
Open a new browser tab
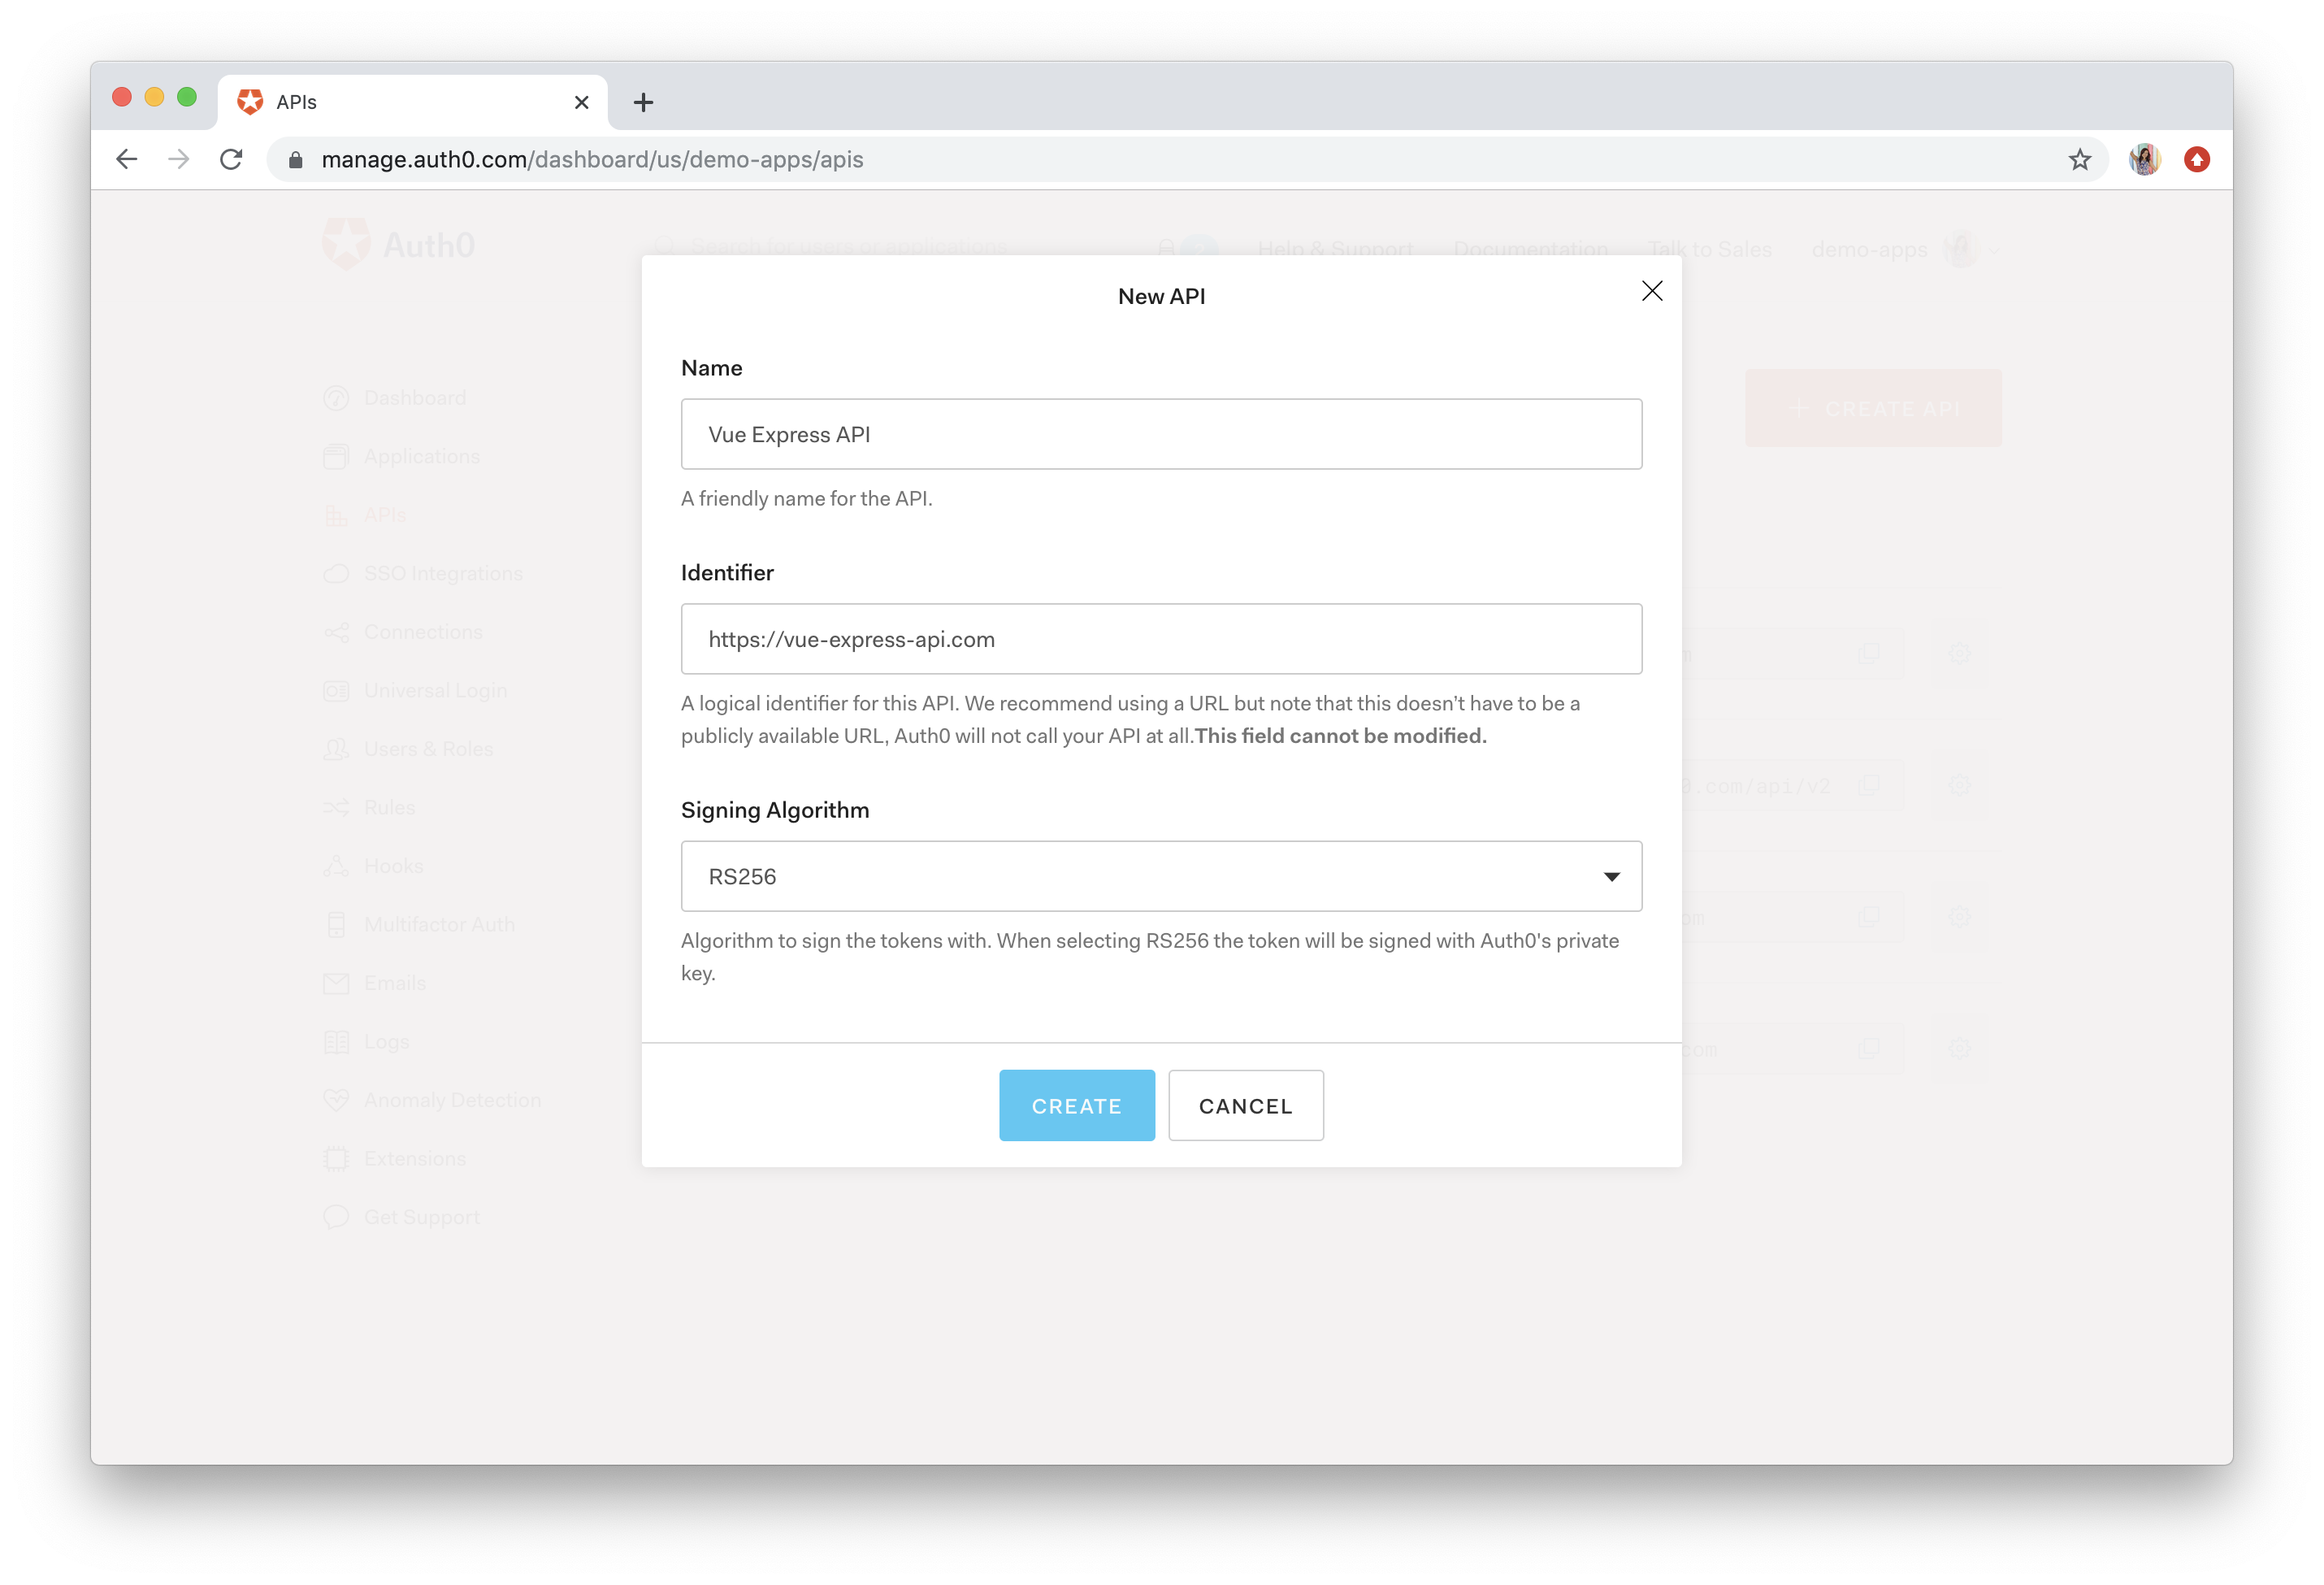point(643,102)
